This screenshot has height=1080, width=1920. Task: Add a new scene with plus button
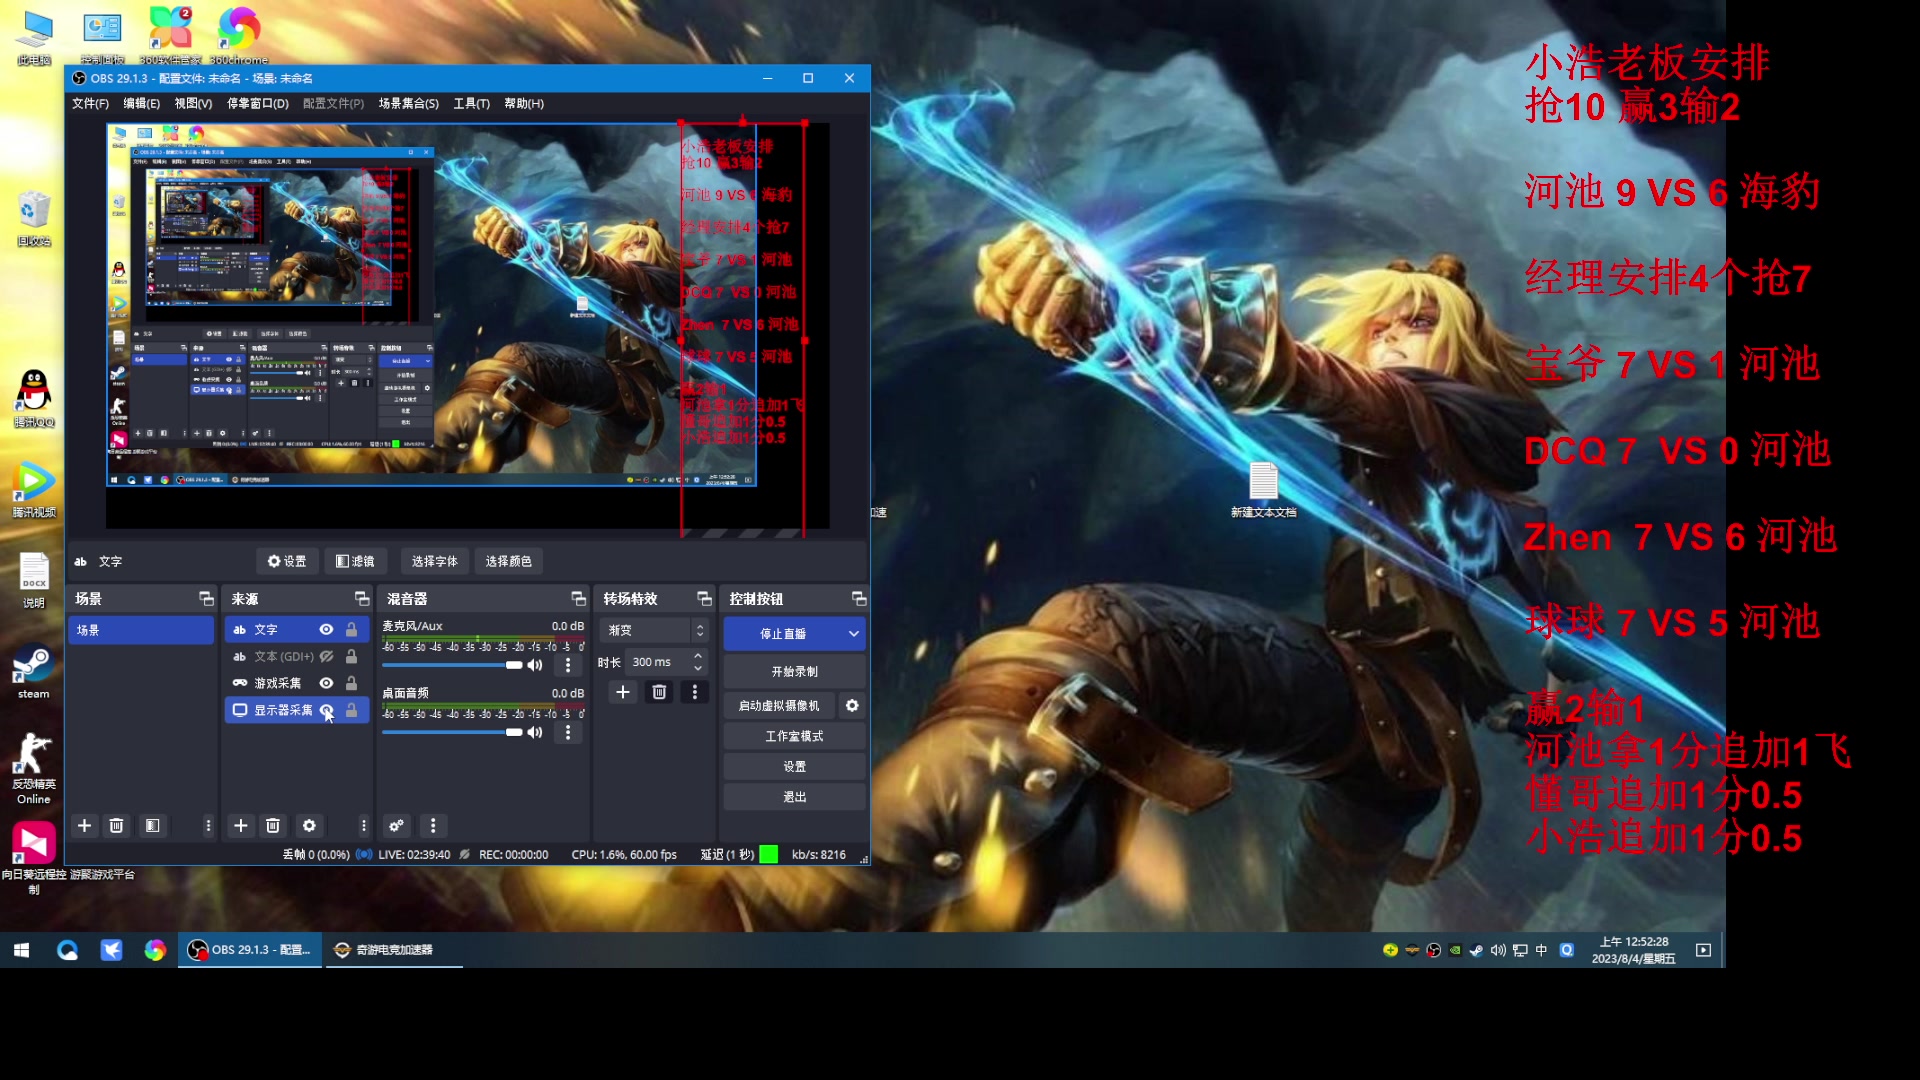(x=84, y=826)
